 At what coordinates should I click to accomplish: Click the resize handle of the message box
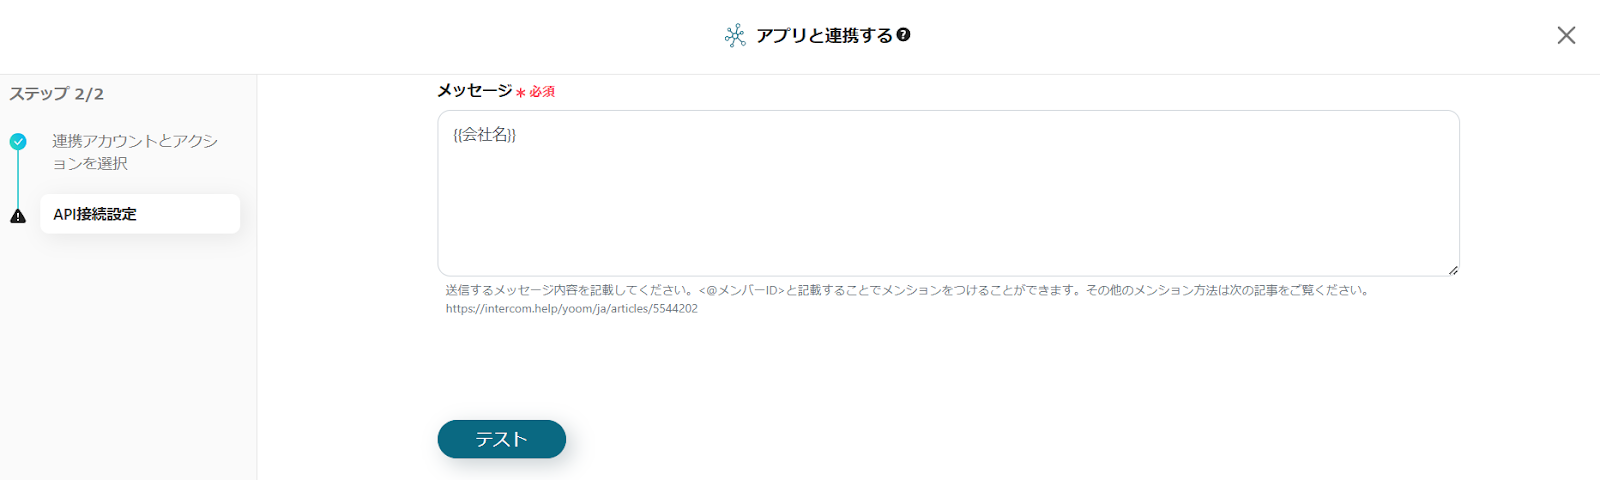1452,269
